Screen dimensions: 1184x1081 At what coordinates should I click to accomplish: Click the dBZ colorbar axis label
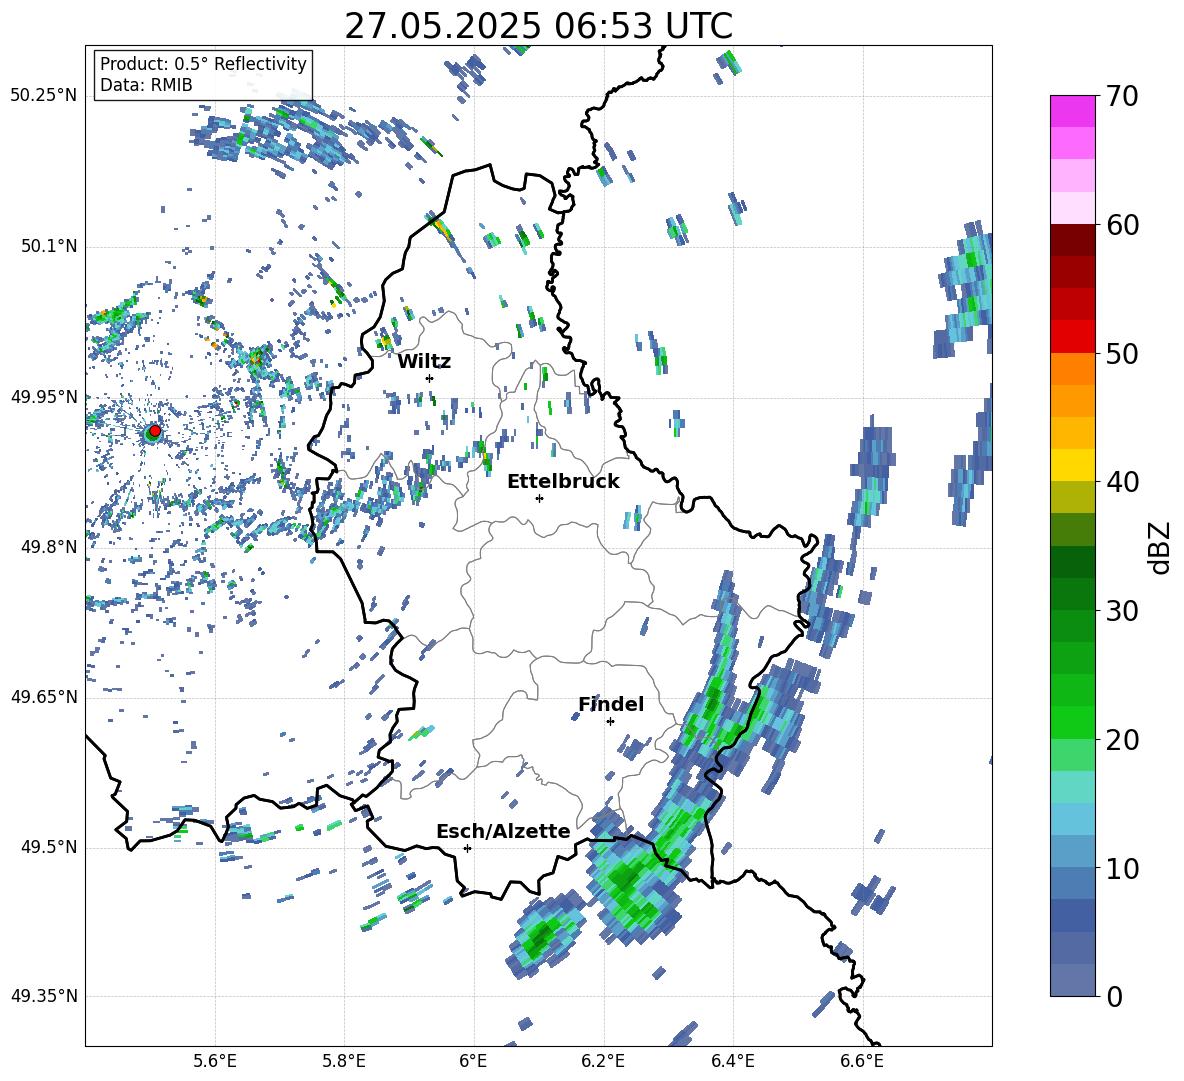point(1161,547)
